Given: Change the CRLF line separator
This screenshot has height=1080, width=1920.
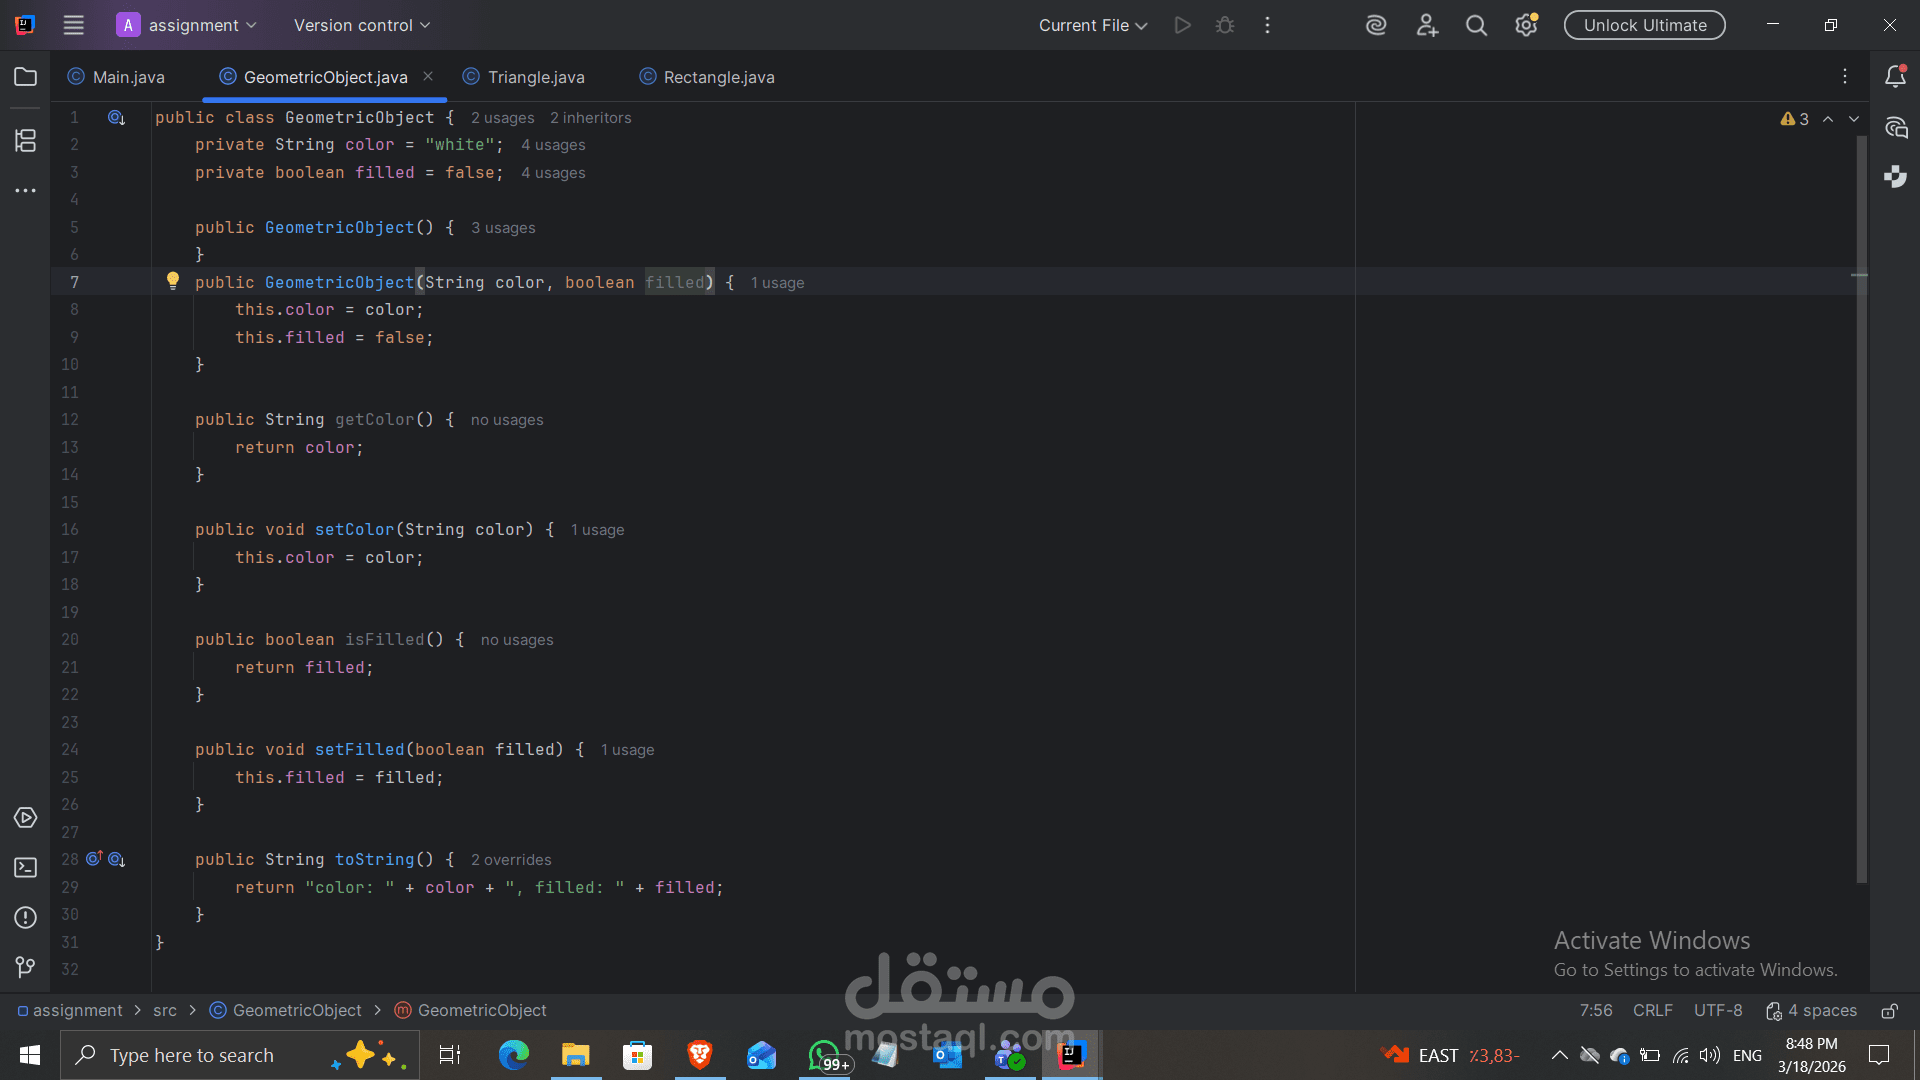Looking at the screenshot, I should tap(1652, 1011).
